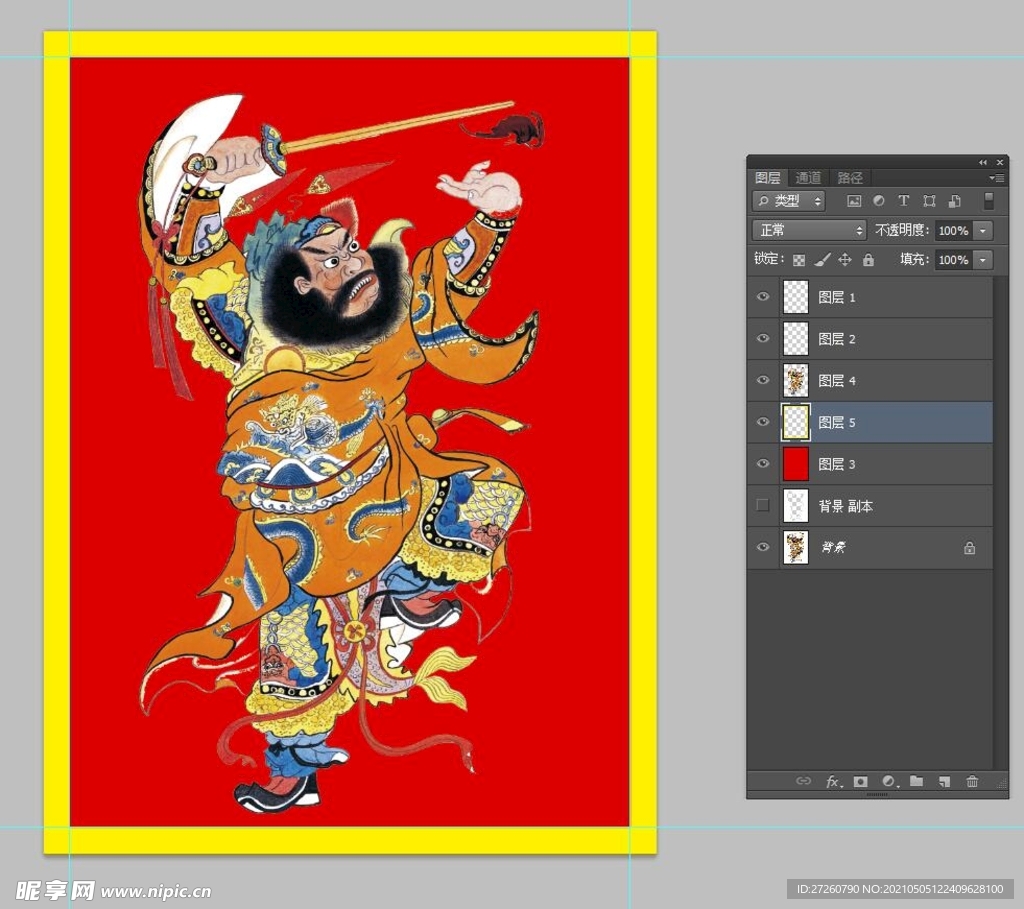
Task: Open the 不透明度 opacity dropdown arrow
Action: pos(983,231)
